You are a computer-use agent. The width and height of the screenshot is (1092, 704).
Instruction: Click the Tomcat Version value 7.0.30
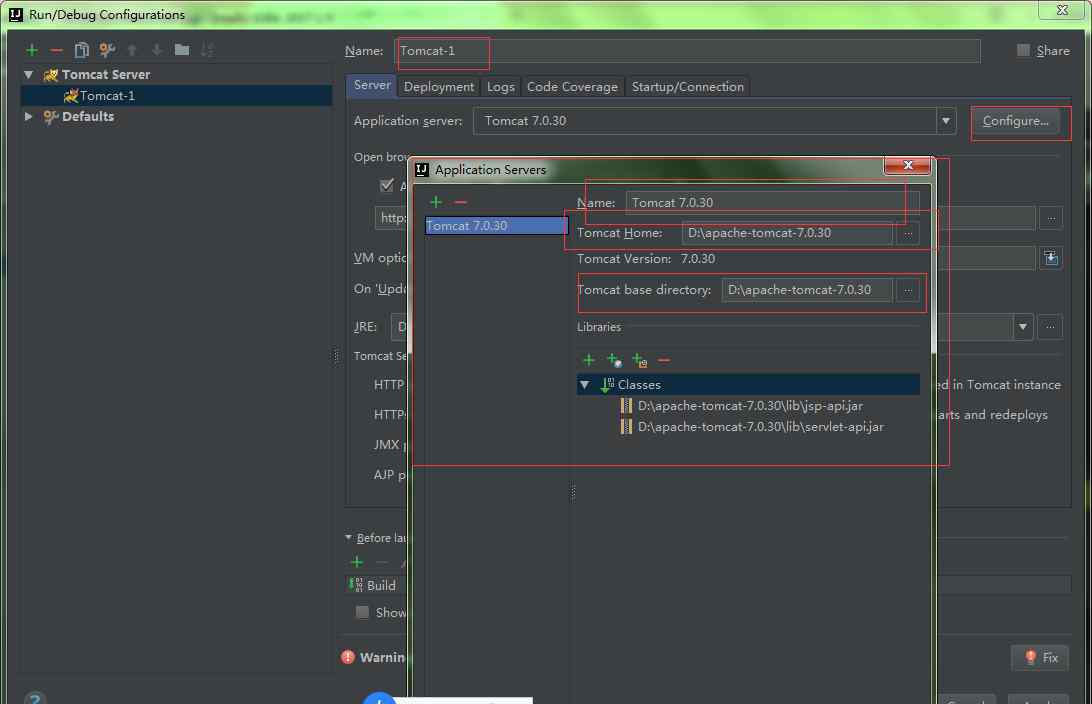click(x=698, y=259)
